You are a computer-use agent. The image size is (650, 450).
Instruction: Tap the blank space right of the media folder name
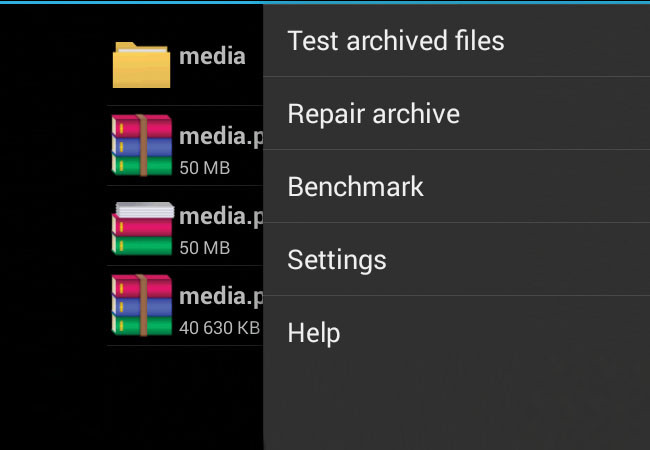click(x=255, y=56)
